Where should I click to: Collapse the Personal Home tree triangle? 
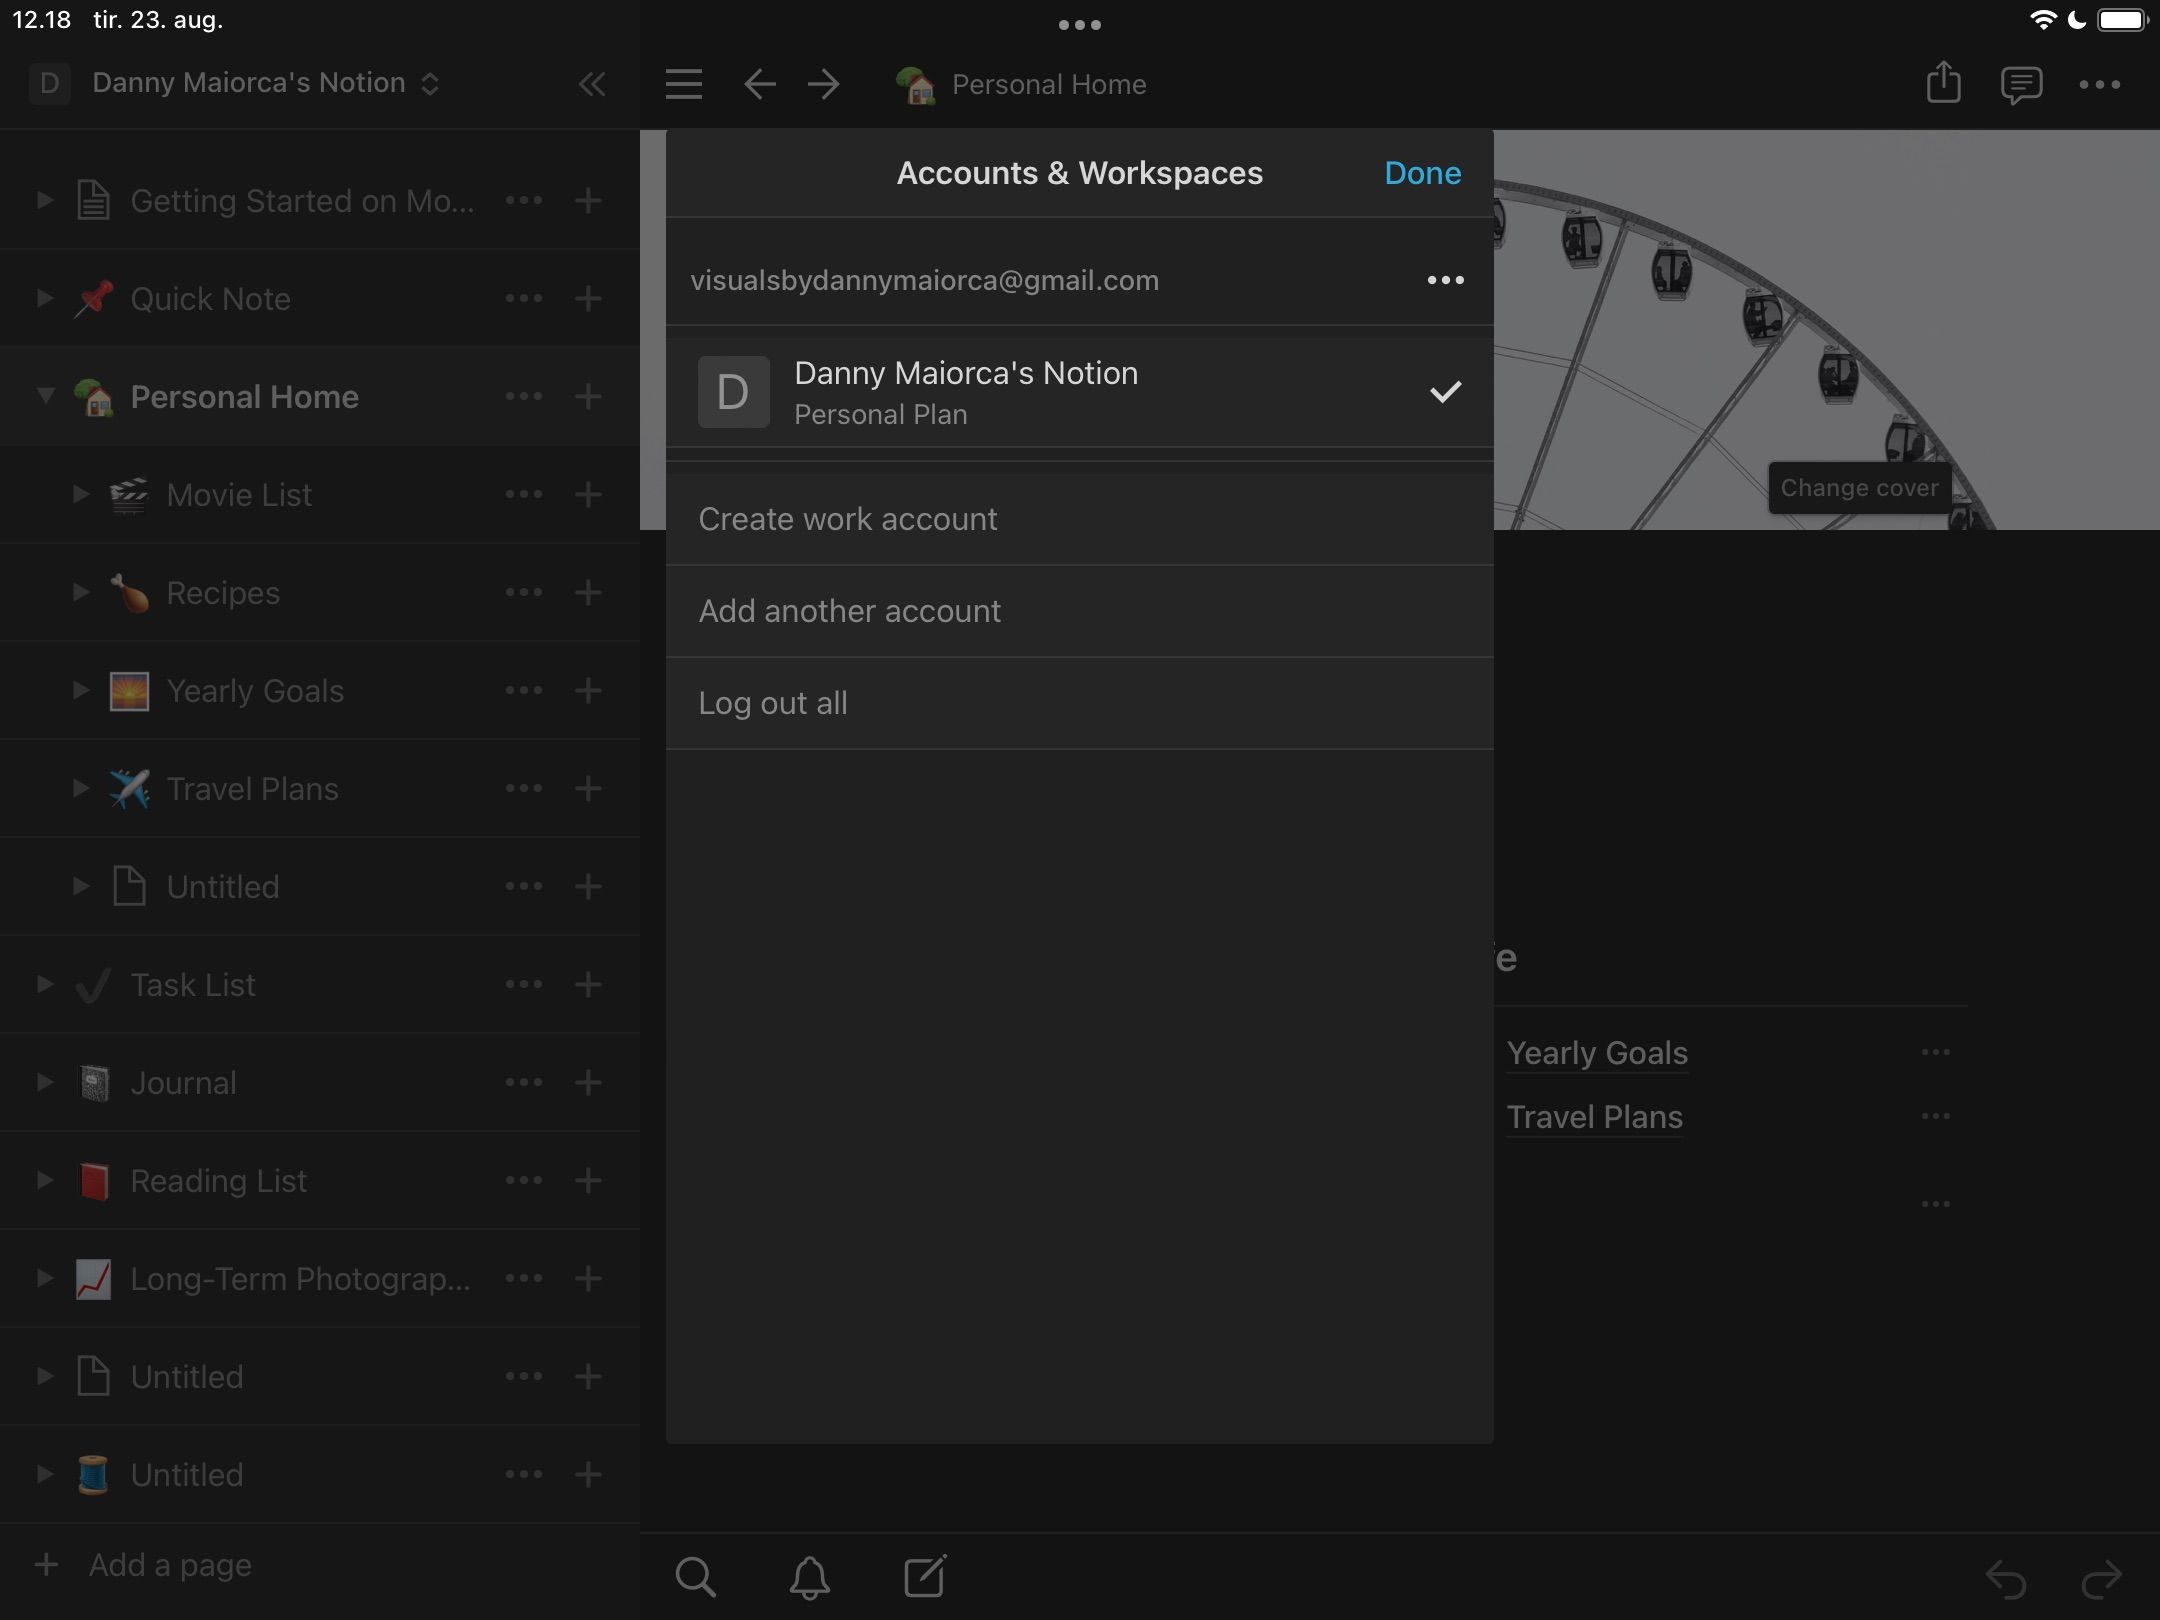tap(45, 396)
